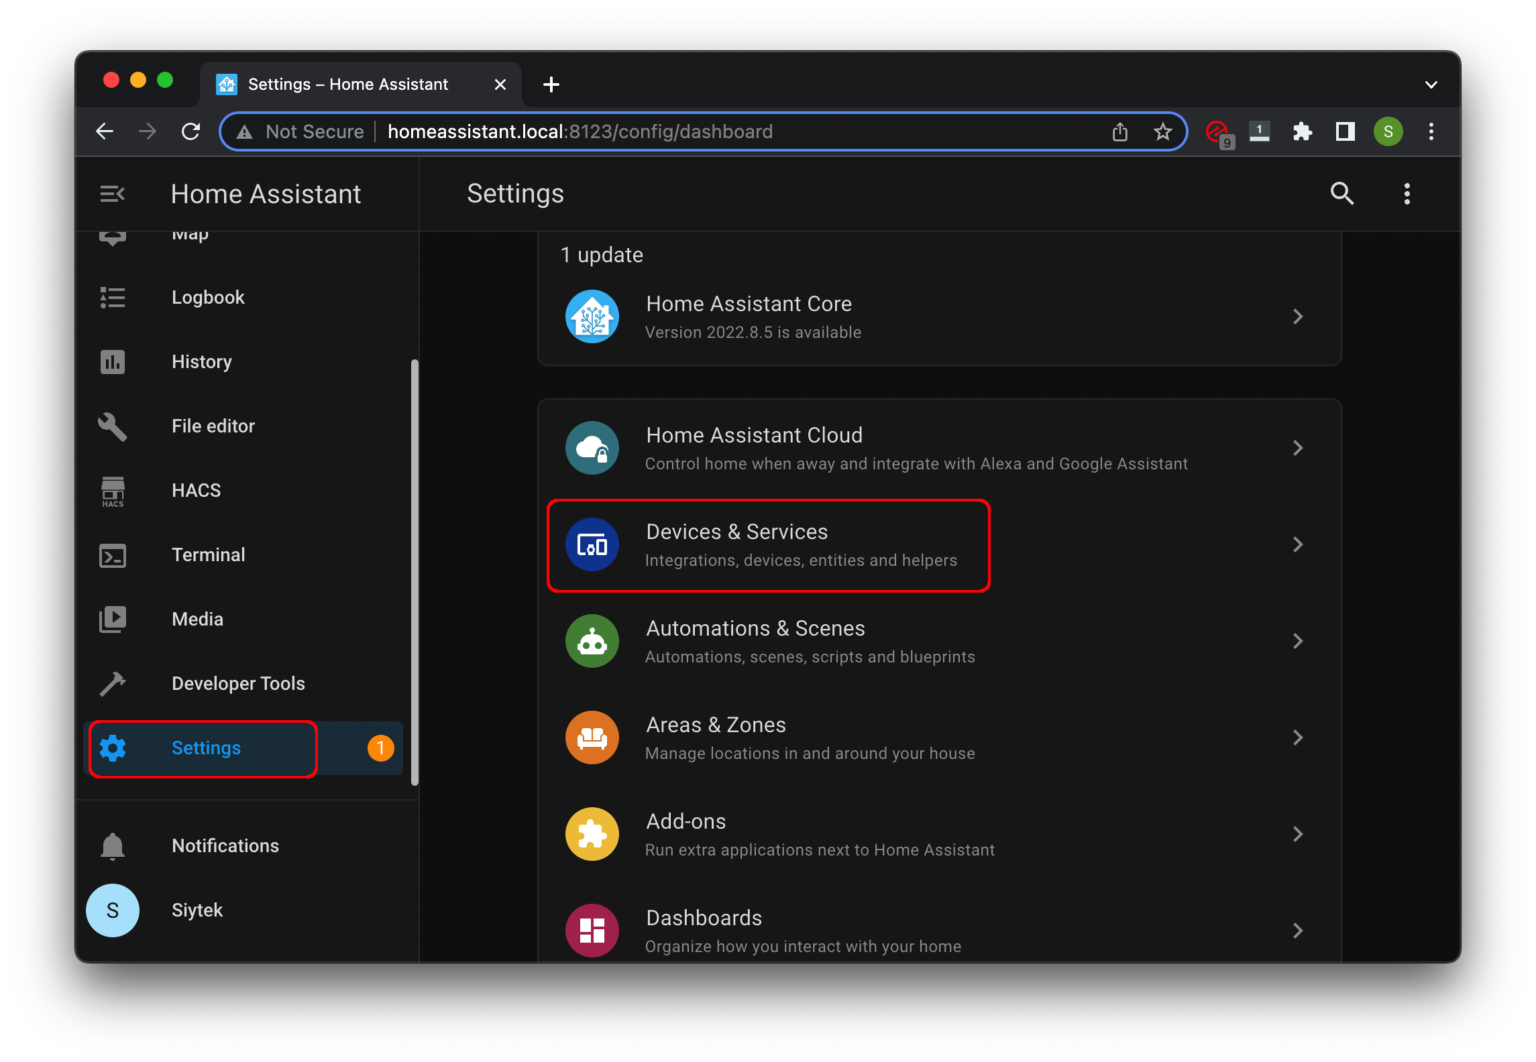Collapse the sidebar with the toggle arrow
This screenshot has height=1062, width=1536.
pos(111,193)
